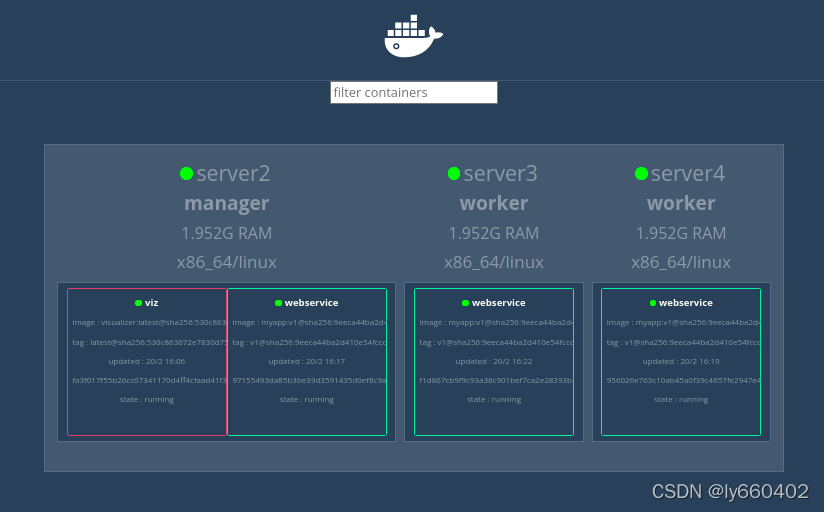Click the tag latest@sha256 line in viz
The height and width of the screenshot is (512, 824).
coord(149,342)
